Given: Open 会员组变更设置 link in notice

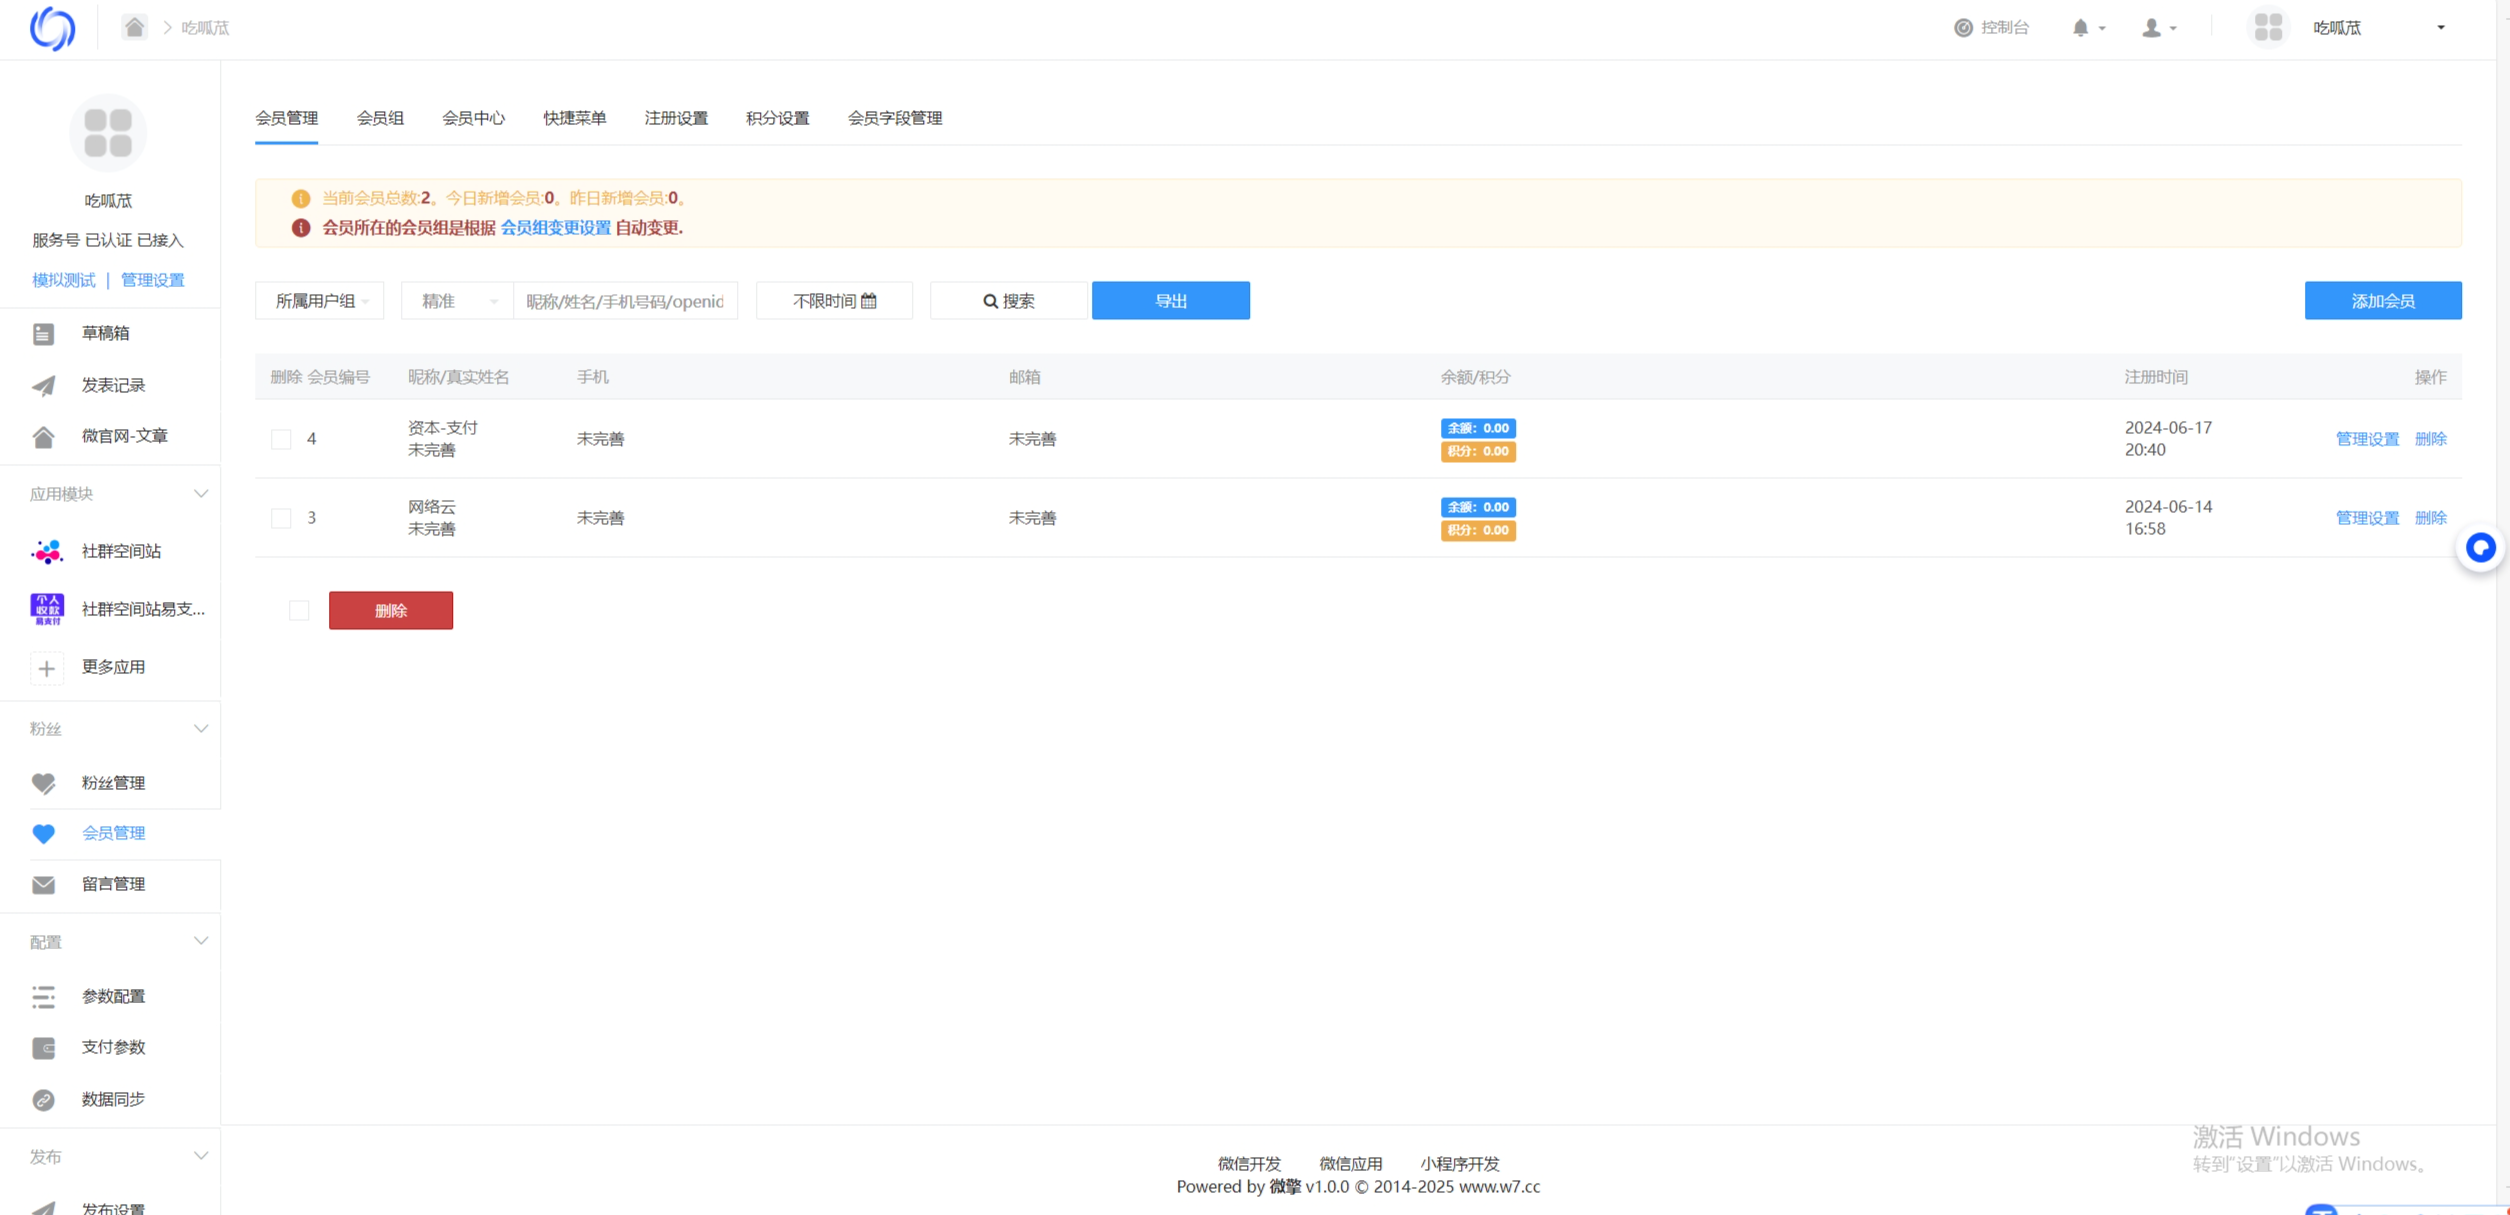Looking at the screenshot, I should (x=555, y=228).
